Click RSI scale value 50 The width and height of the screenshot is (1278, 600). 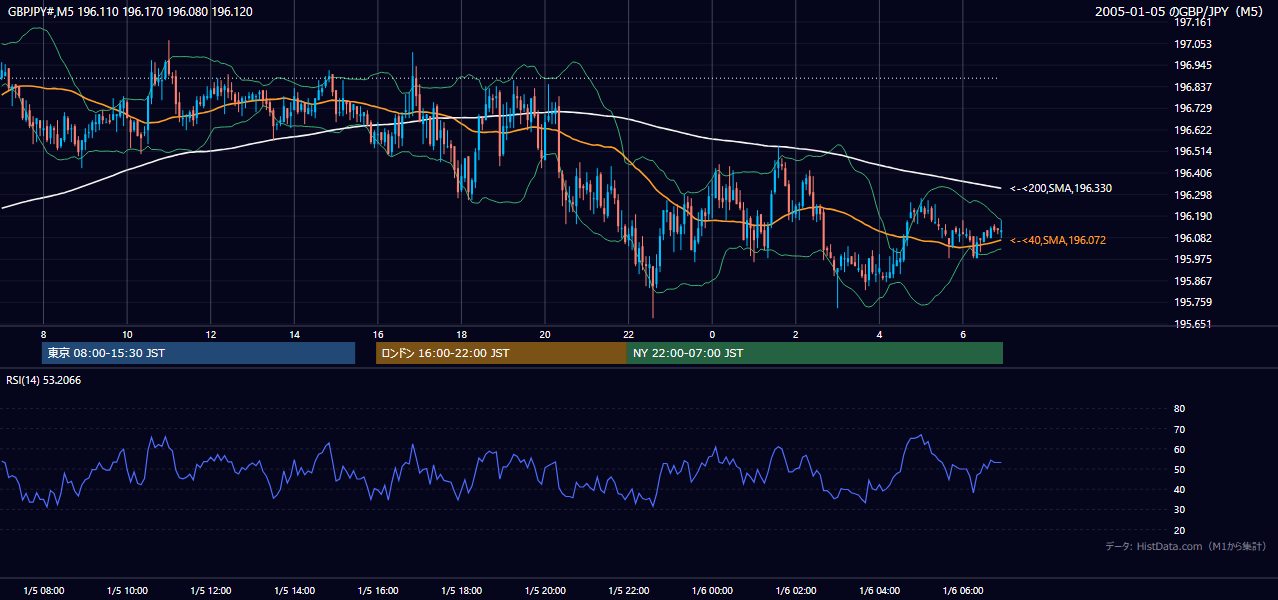tap(1179, 470)
